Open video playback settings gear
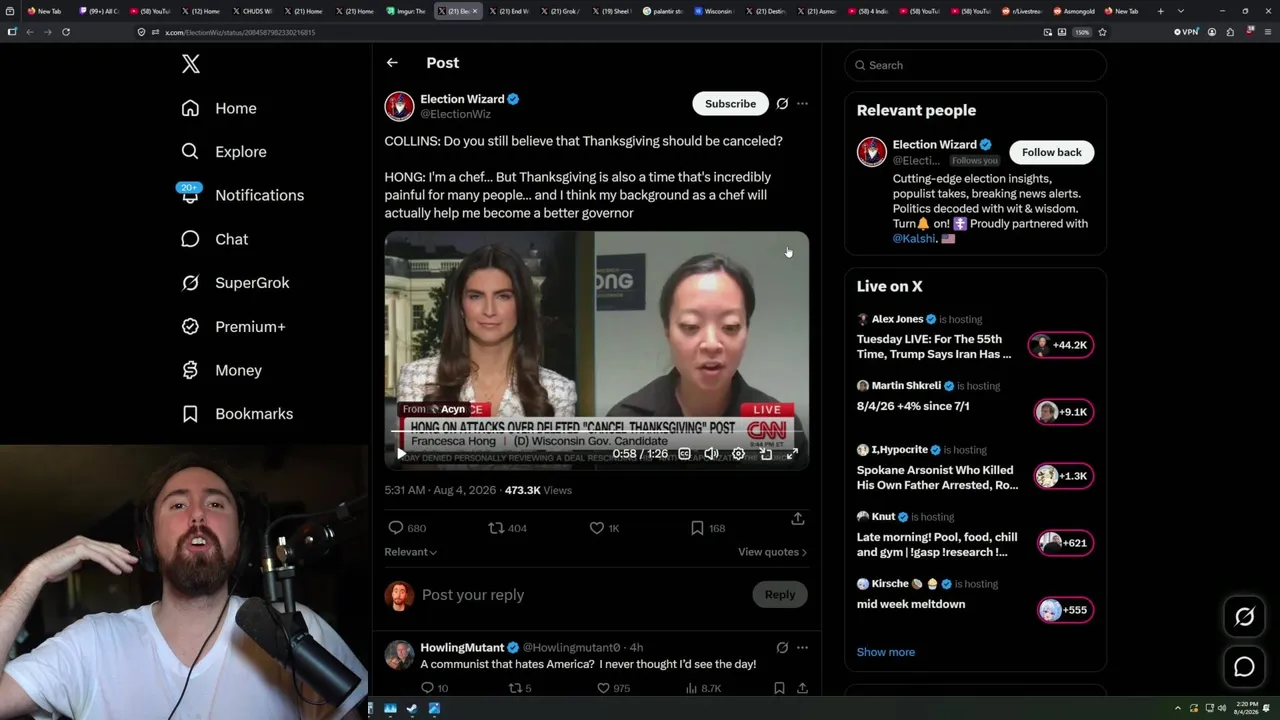The image size is (1280, 720). (738, 454)
